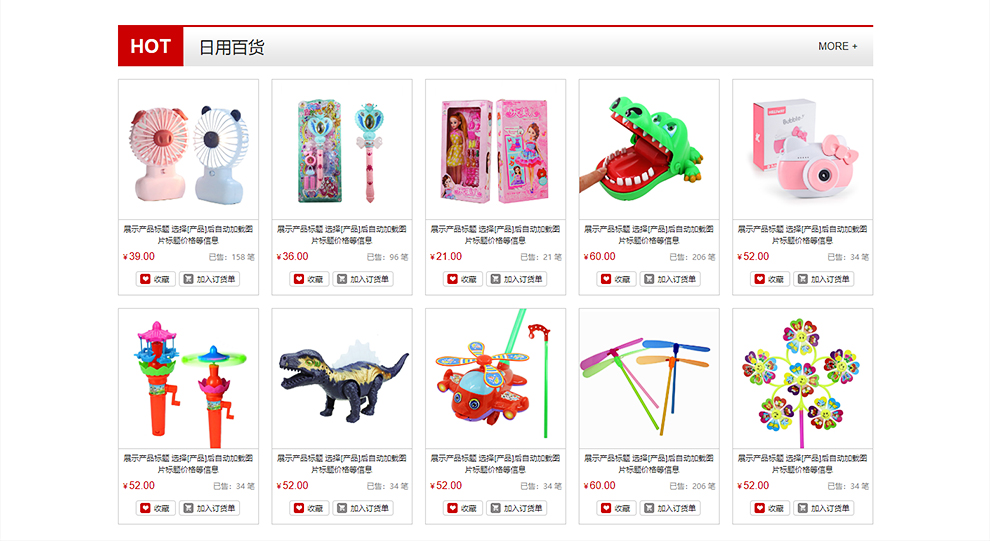Screen dimensions: 990x541
Task: View the pink Hello Kitty camera image
Action: [x=802, y=150]
